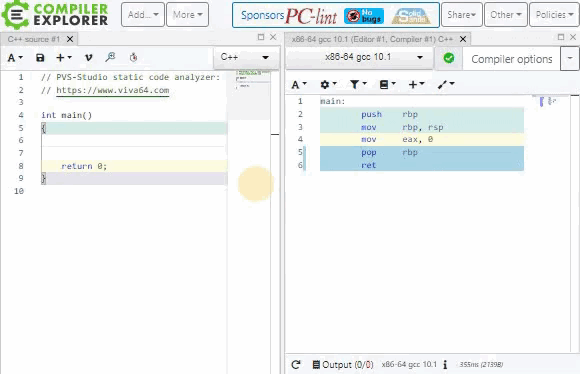Recompile using the refresh arrow icon

coord(296,365)
